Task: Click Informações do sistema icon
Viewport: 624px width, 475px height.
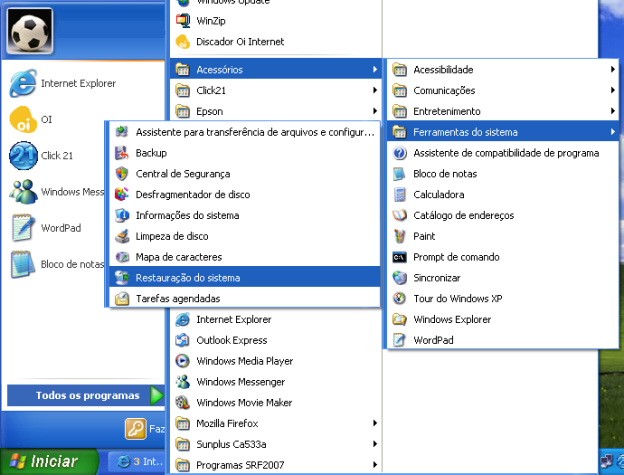Action: click(122, 215)
